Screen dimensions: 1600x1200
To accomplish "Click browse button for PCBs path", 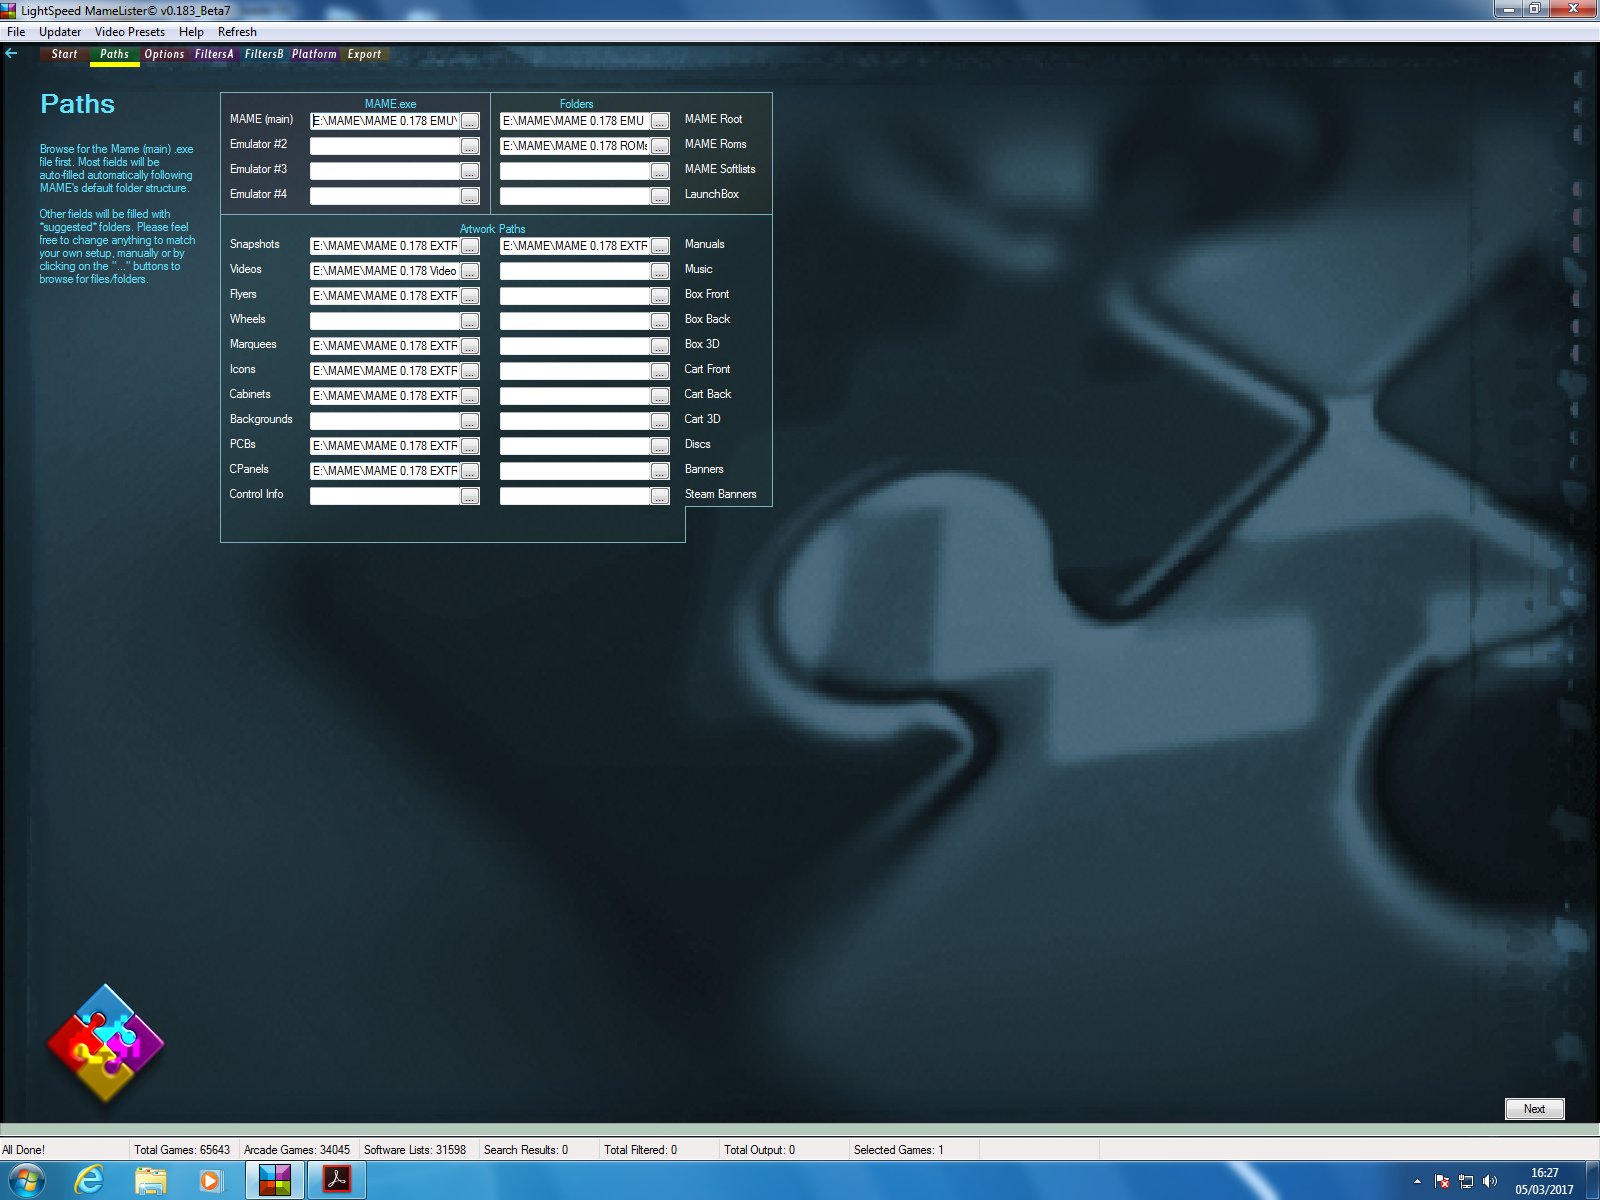I will [x=470, y=446].
